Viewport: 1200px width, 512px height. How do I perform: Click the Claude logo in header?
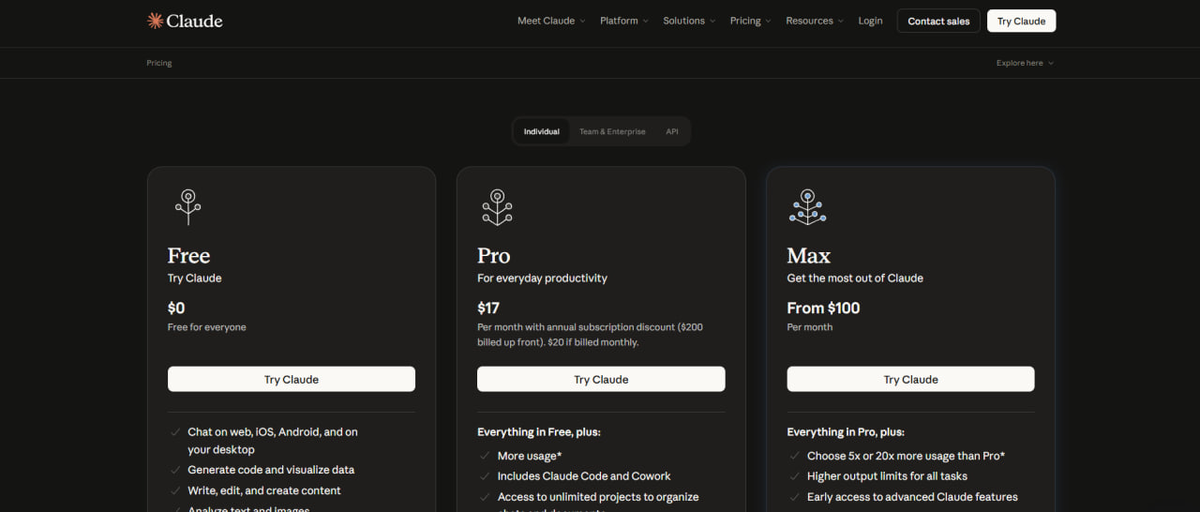click(x=185, y=20)
